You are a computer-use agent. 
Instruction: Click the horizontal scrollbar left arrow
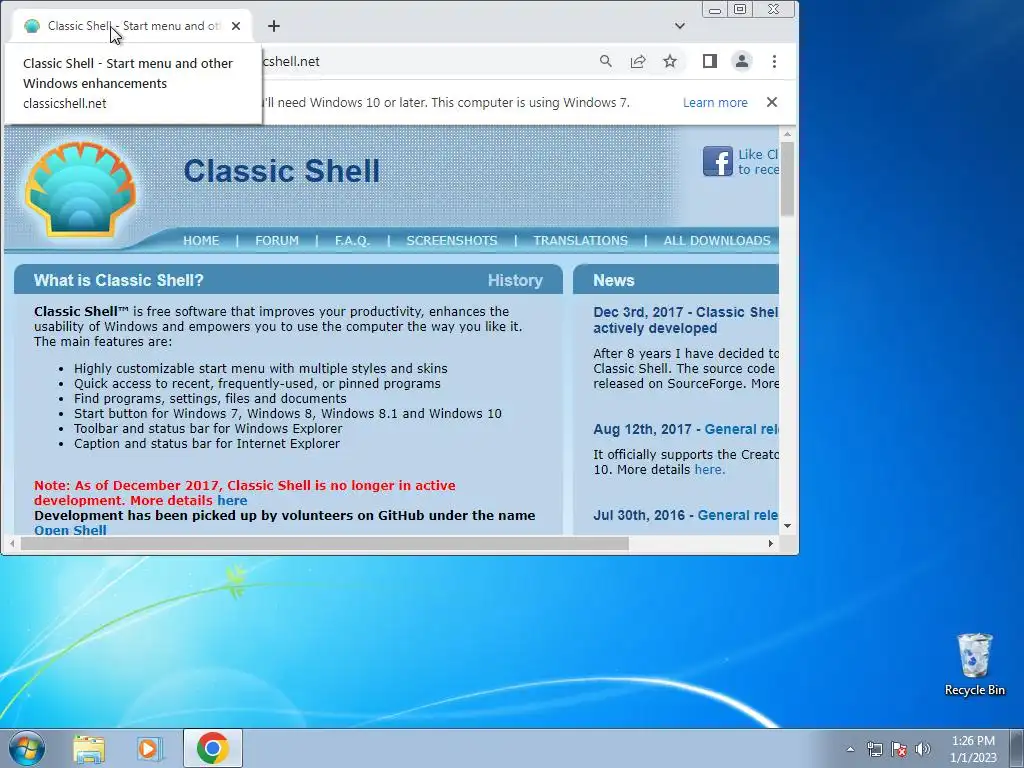12,543
